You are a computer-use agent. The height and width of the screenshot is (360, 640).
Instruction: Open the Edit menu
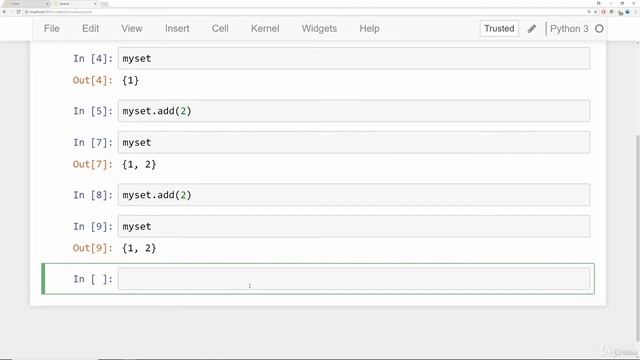tap(90, 29)
